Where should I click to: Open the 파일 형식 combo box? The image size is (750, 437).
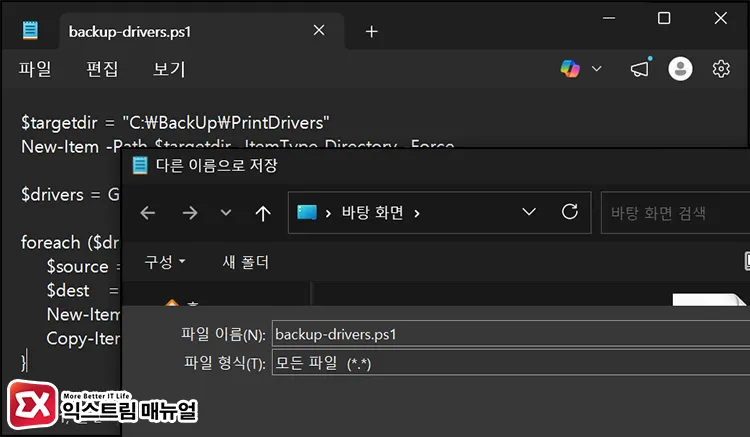click(x=511, y=362)
